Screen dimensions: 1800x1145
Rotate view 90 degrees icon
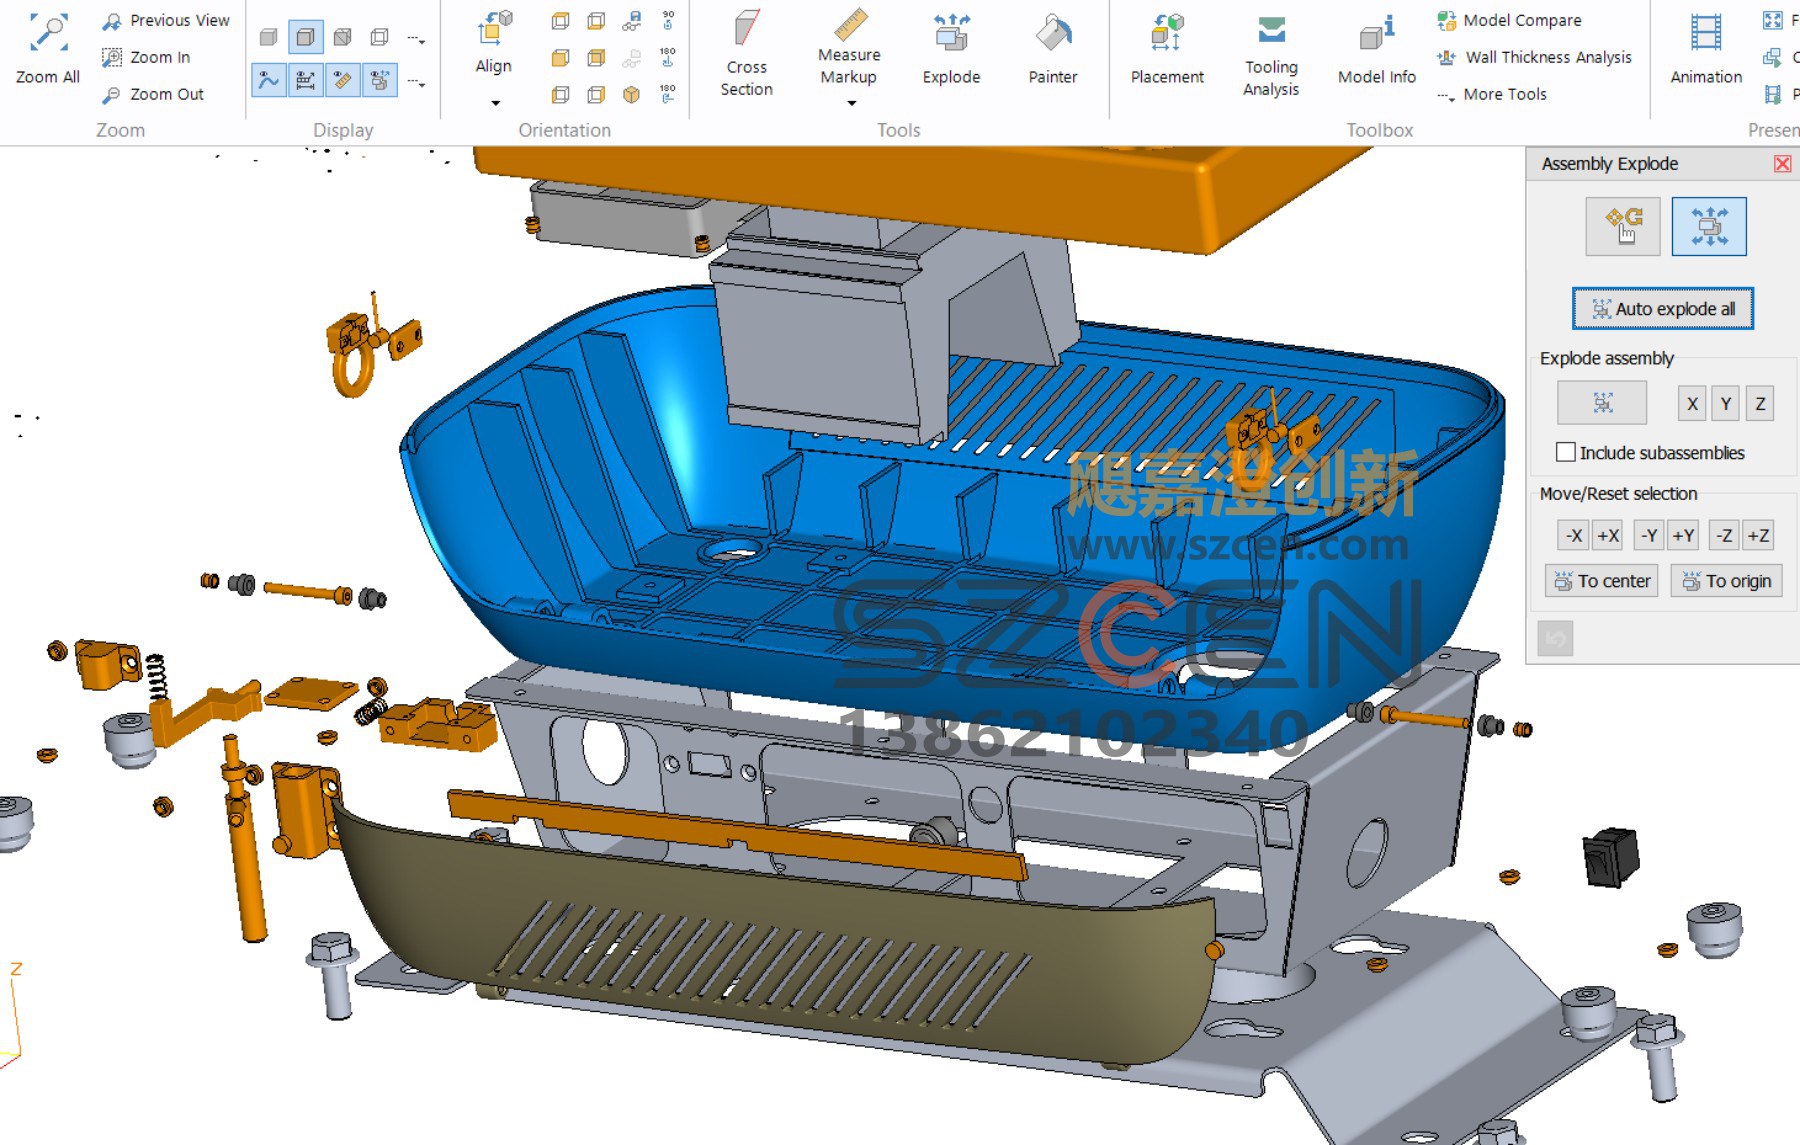click(668, 20)
